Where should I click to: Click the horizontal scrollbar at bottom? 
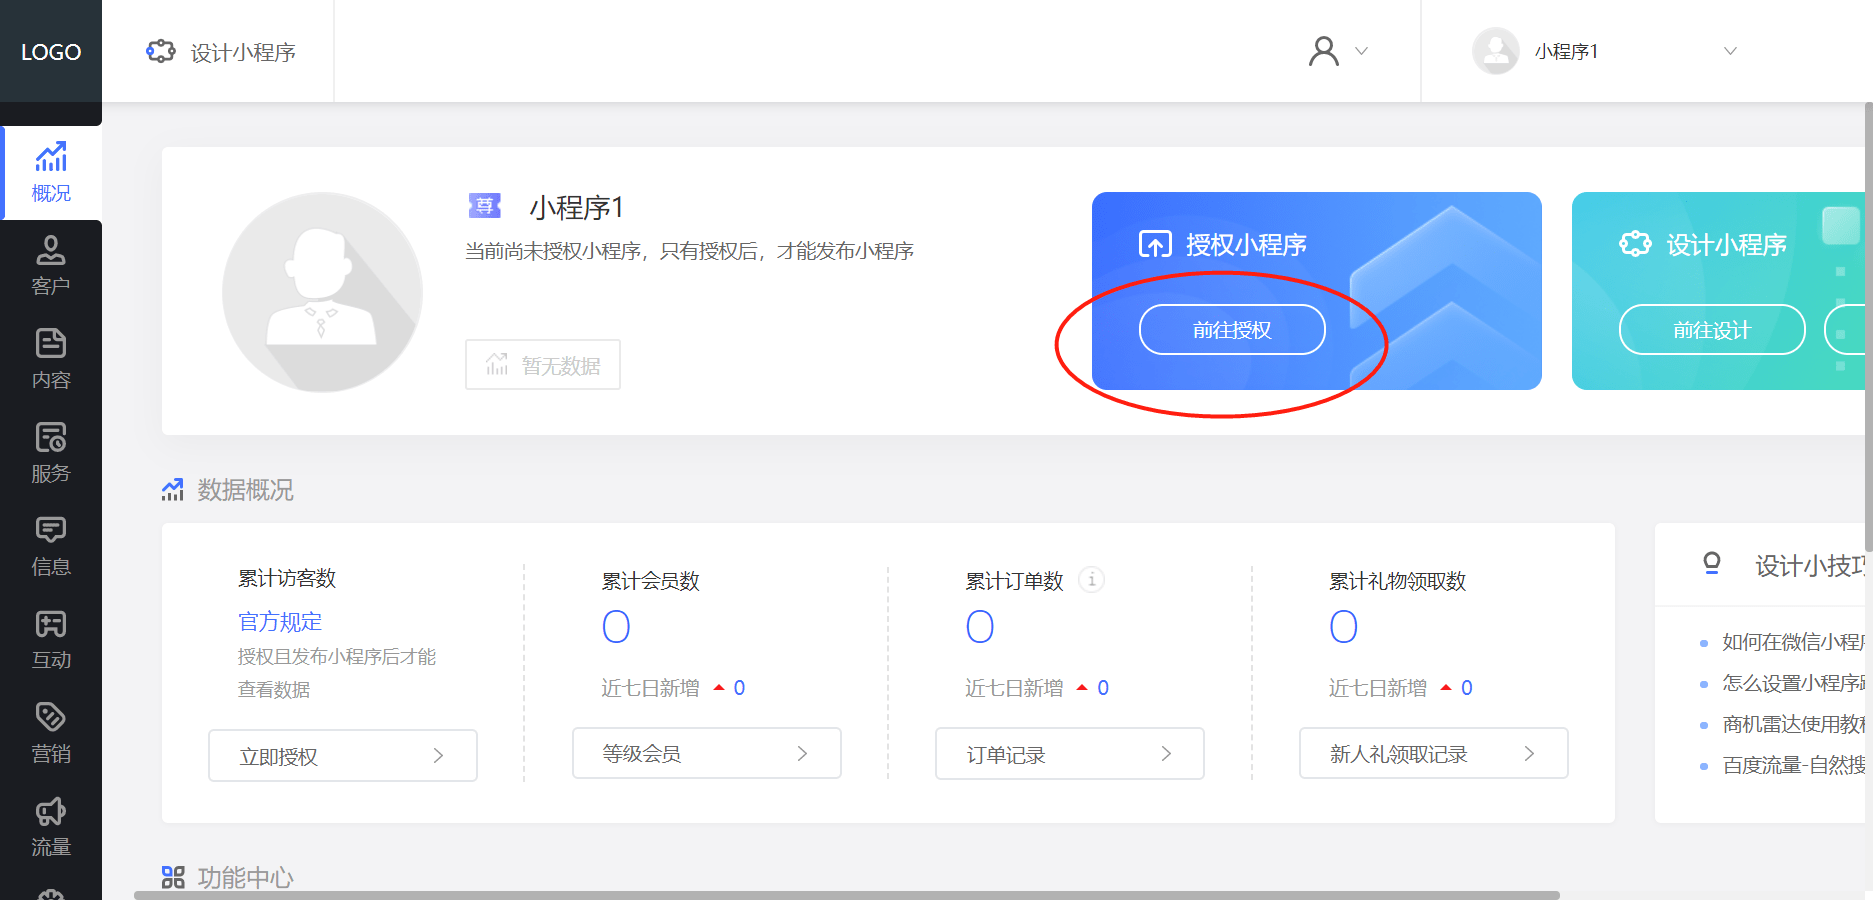847,895
